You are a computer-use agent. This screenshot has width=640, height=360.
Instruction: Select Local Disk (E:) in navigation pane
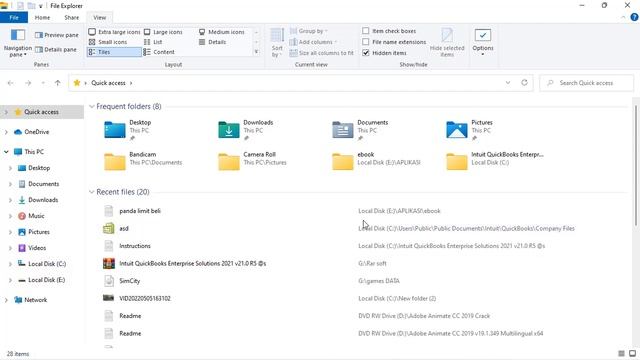[46, 280]
